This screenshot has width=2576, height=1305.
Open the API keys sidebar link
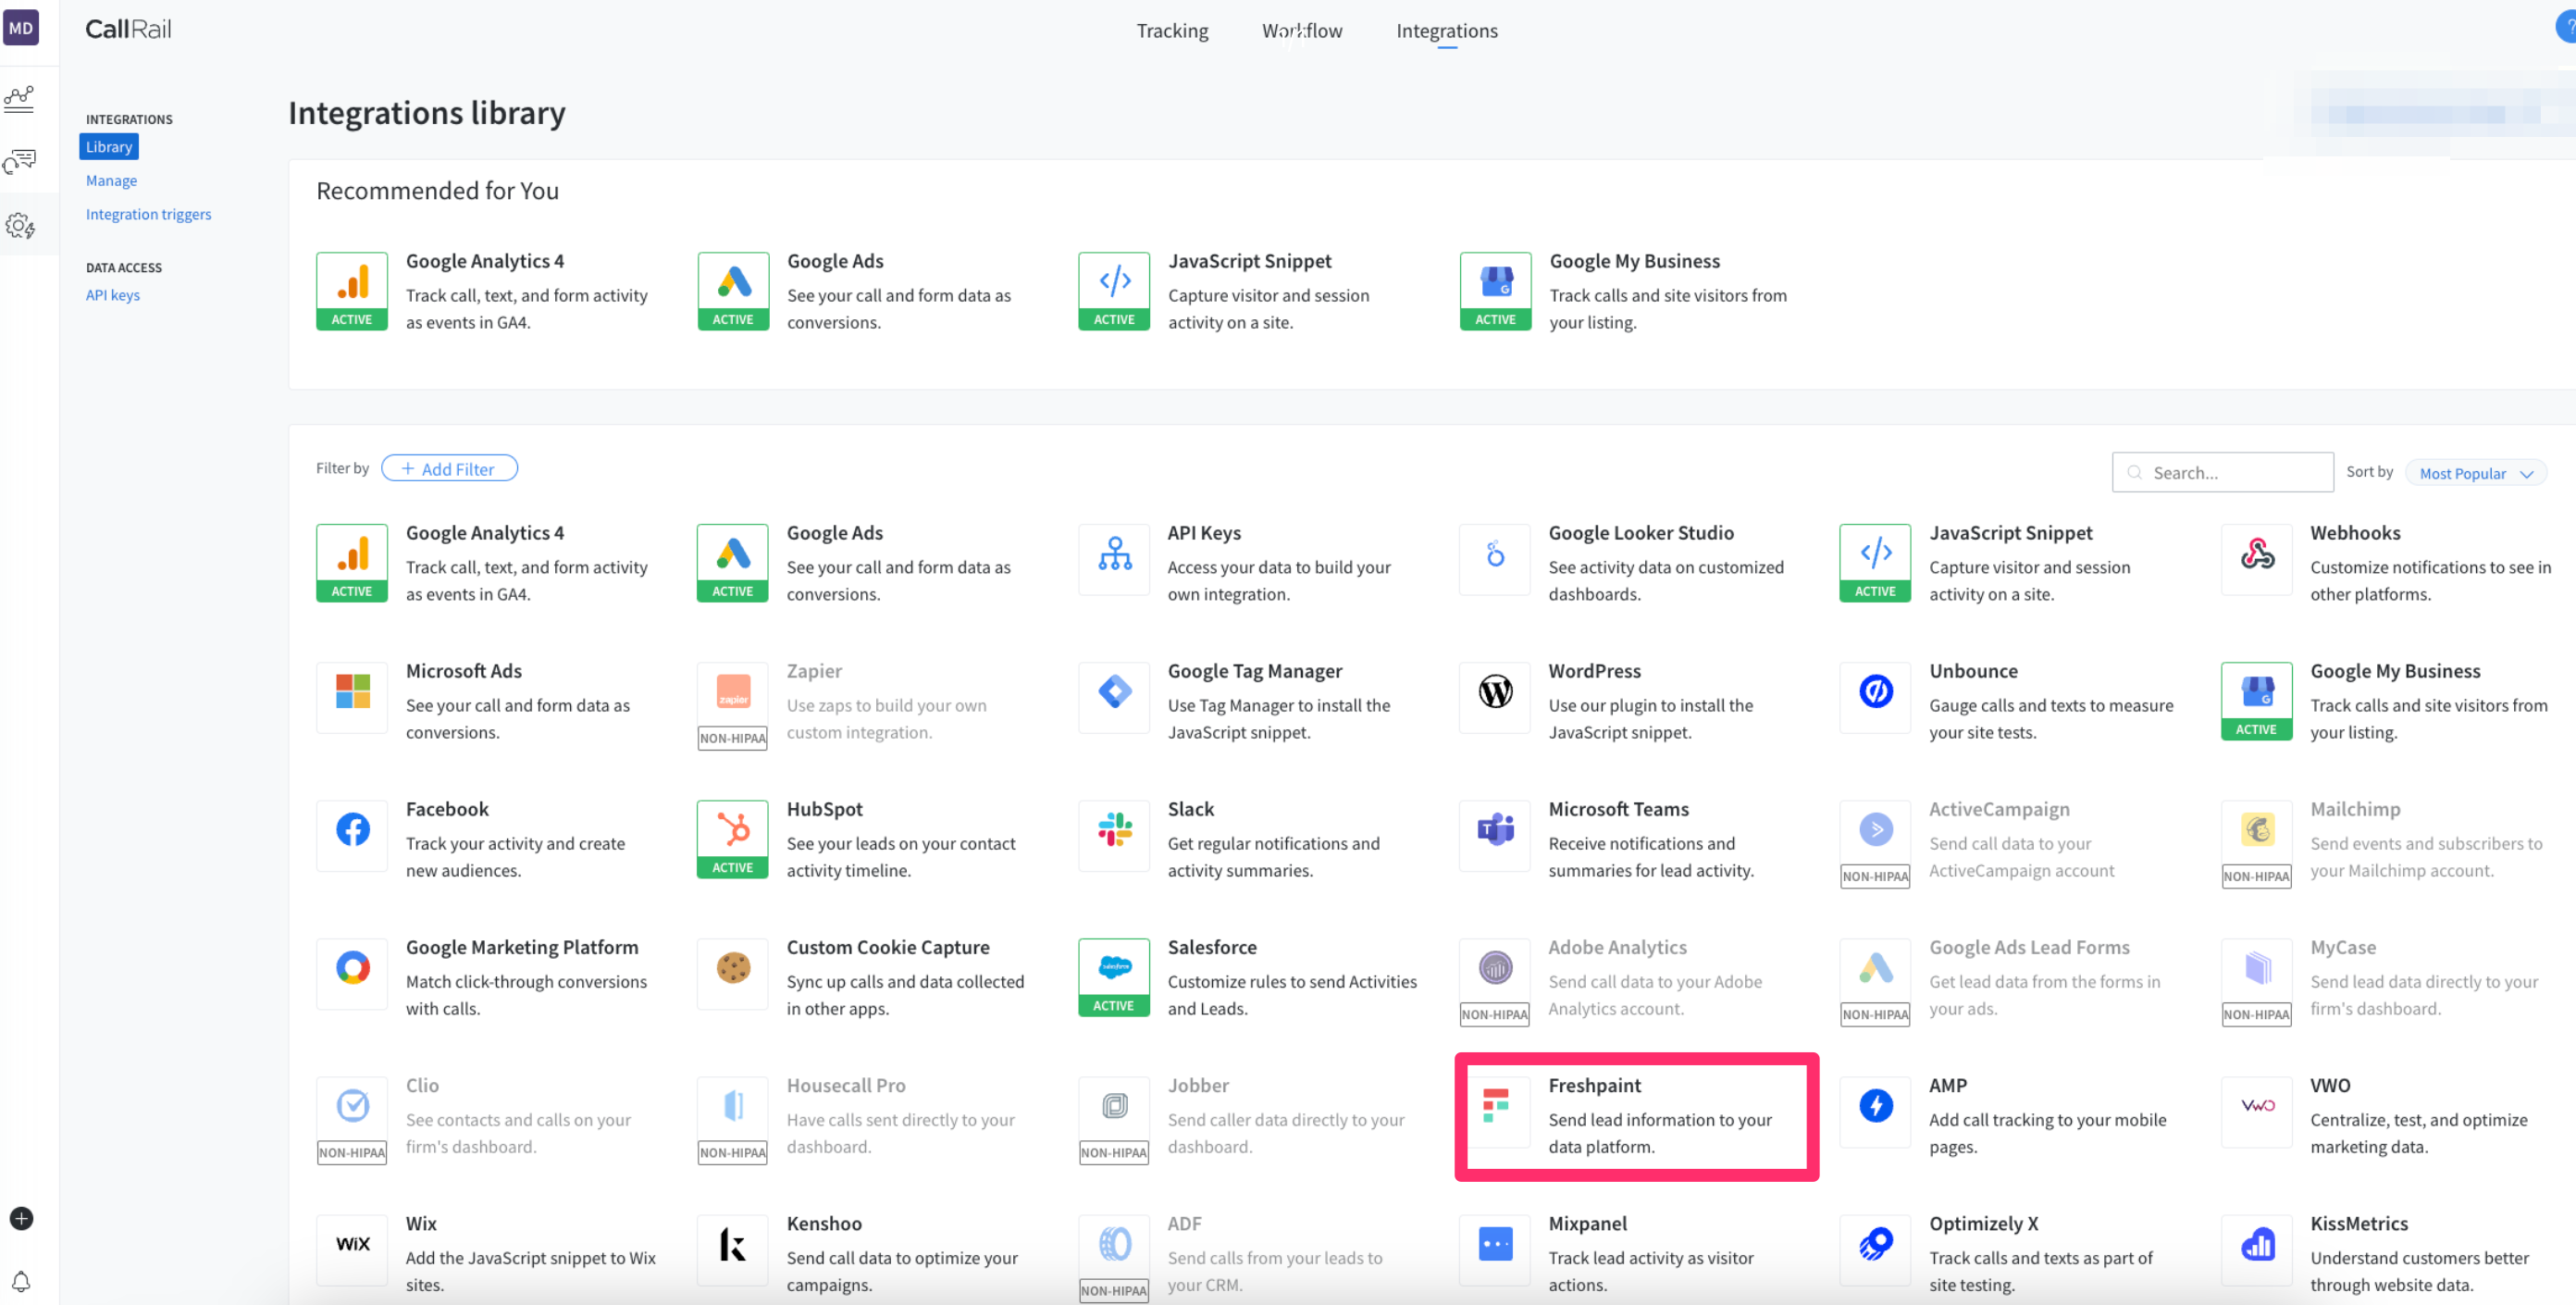coord(113,296)
